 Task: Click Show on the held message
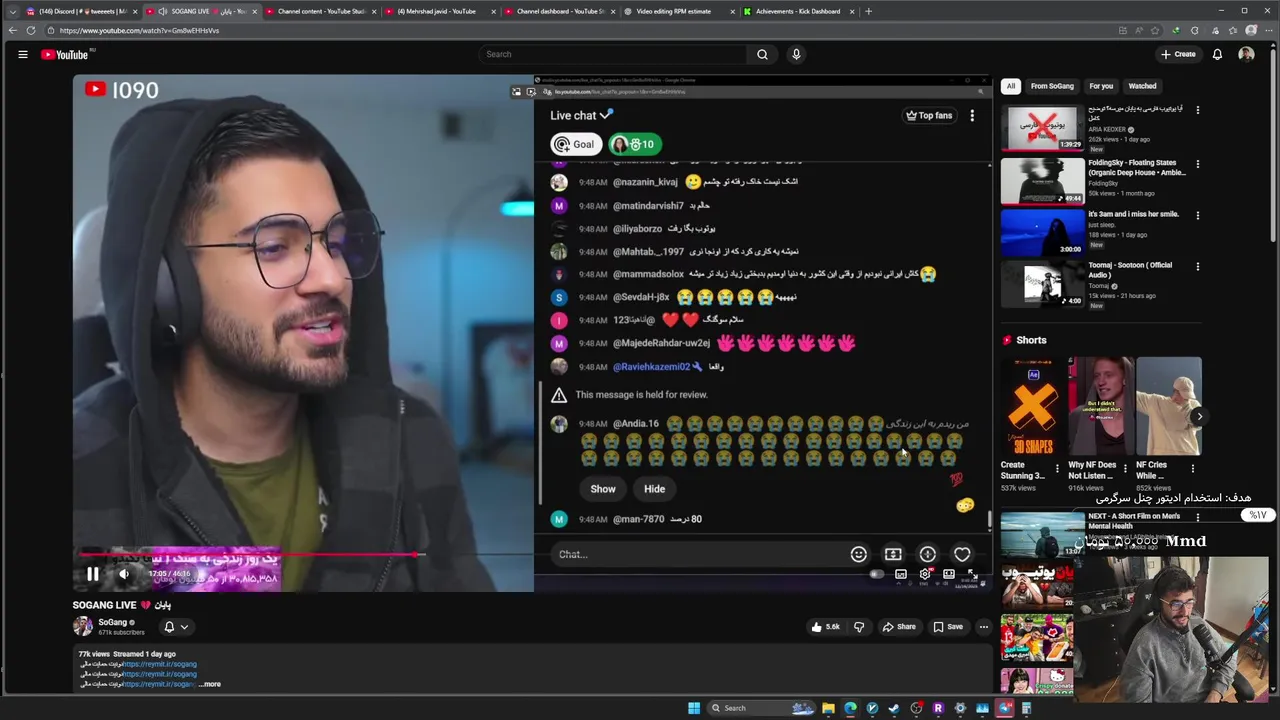click(x=603, y=489)
